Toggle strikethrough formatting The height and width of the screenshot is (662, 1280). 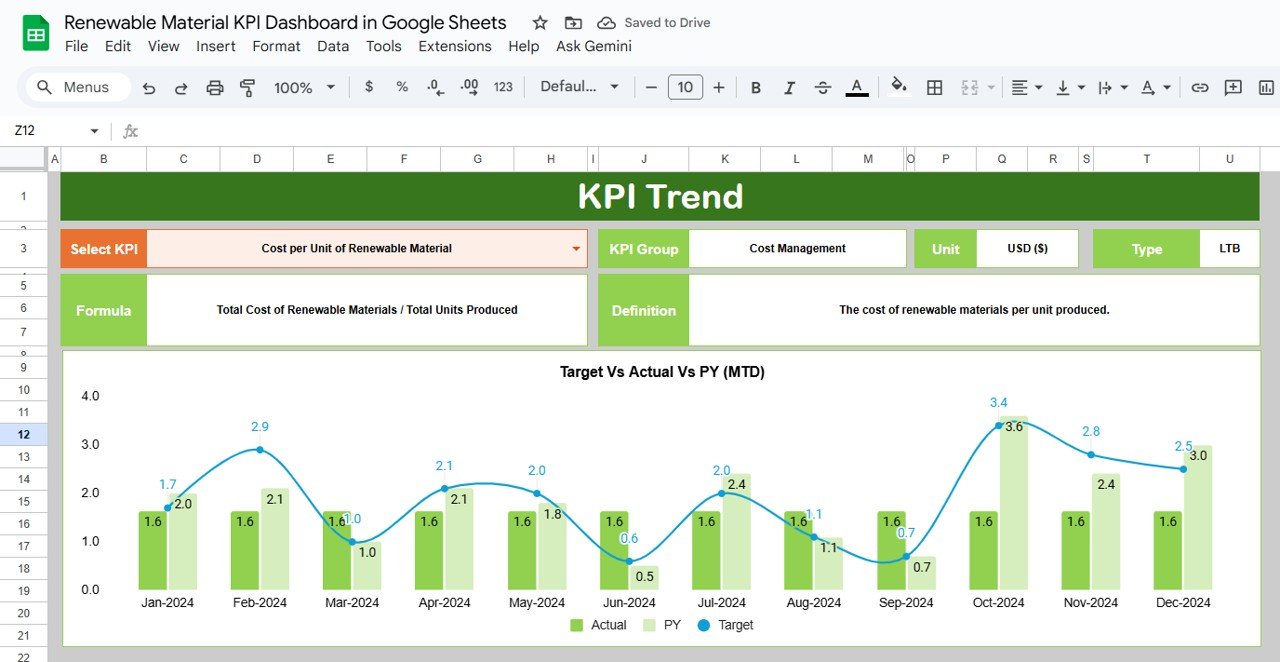click(822, 87)
